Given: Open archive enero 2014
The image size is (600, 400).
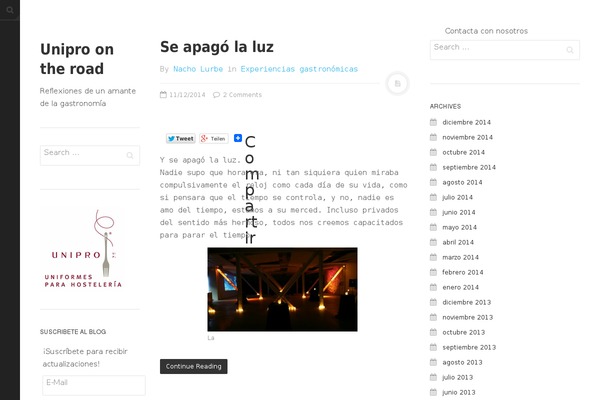Looking at the screenshot, I should (460, 287).
